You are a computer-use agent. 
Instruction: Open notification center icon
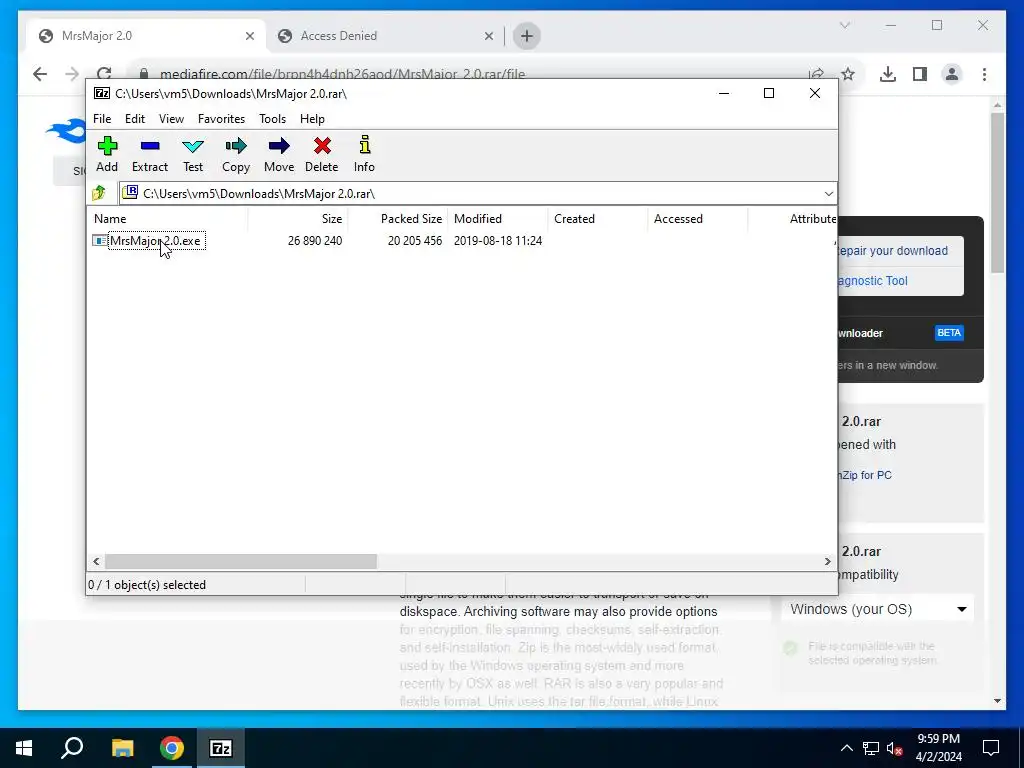point(991,748)
